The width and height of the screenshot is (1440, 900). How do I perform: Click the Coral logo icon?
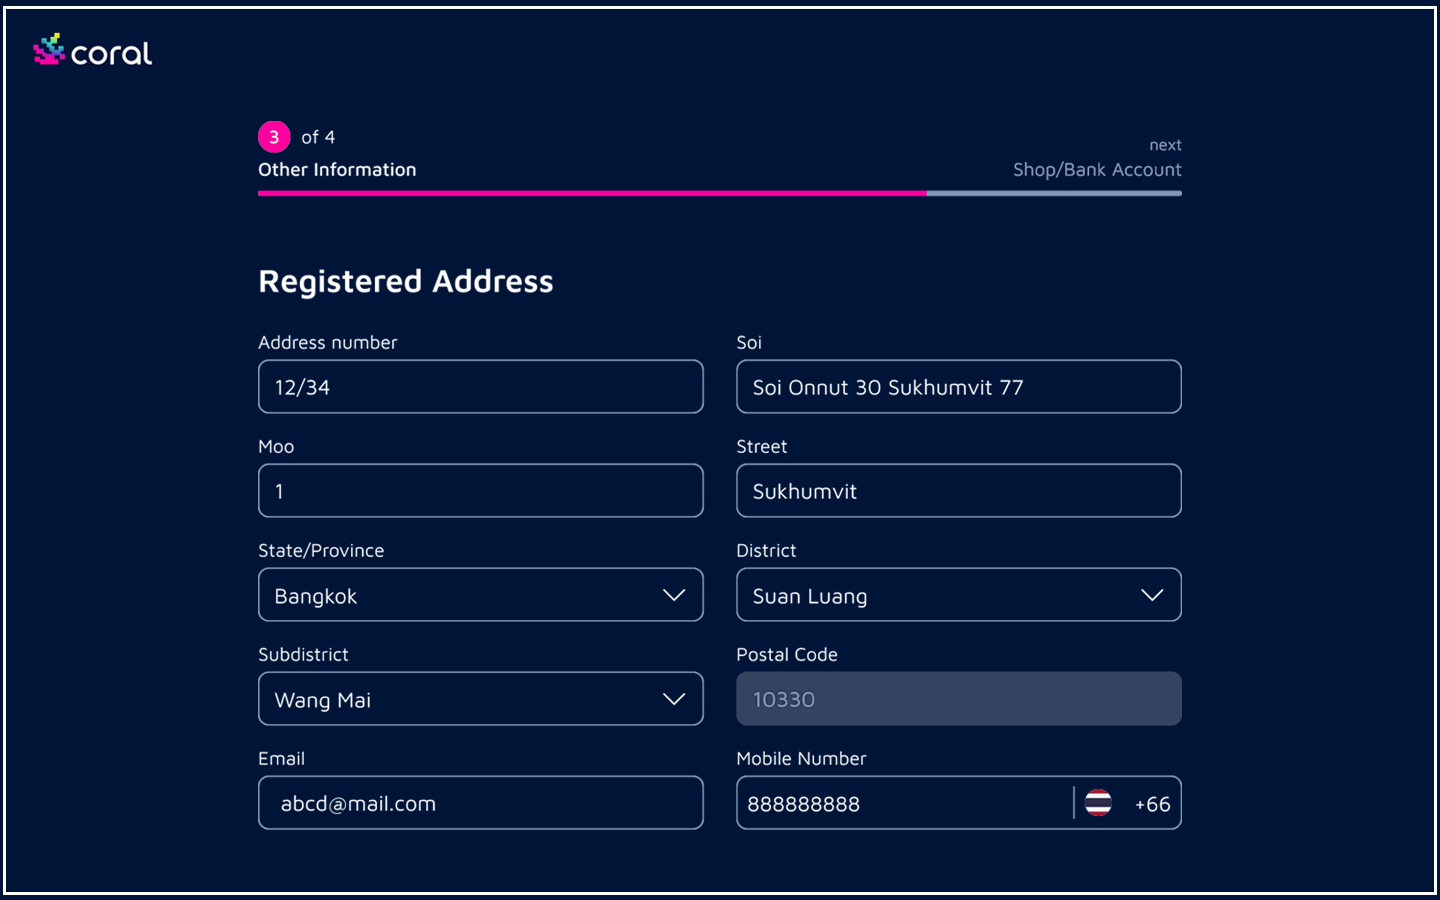(x=49, y=50)
